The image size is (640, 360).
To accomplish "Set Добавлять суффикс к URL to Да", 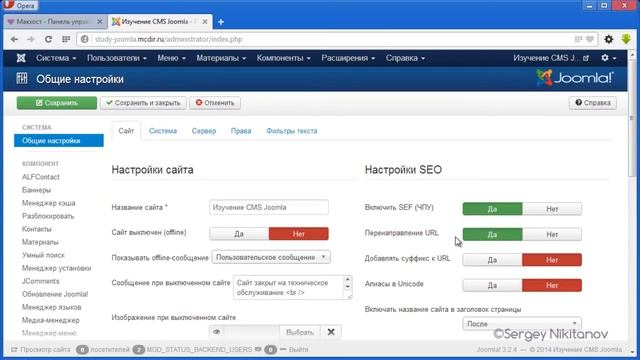I will [x=492, y=260].
